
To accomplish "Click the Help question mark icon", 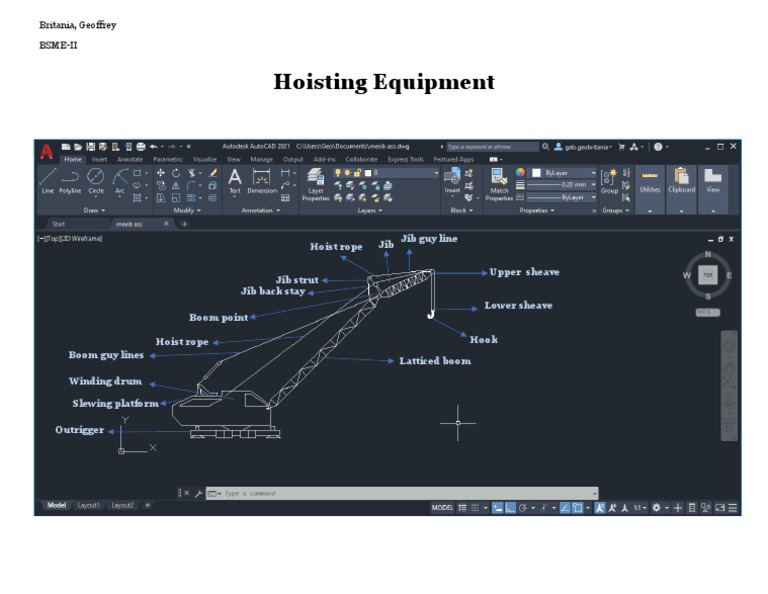I will (658, 146).
